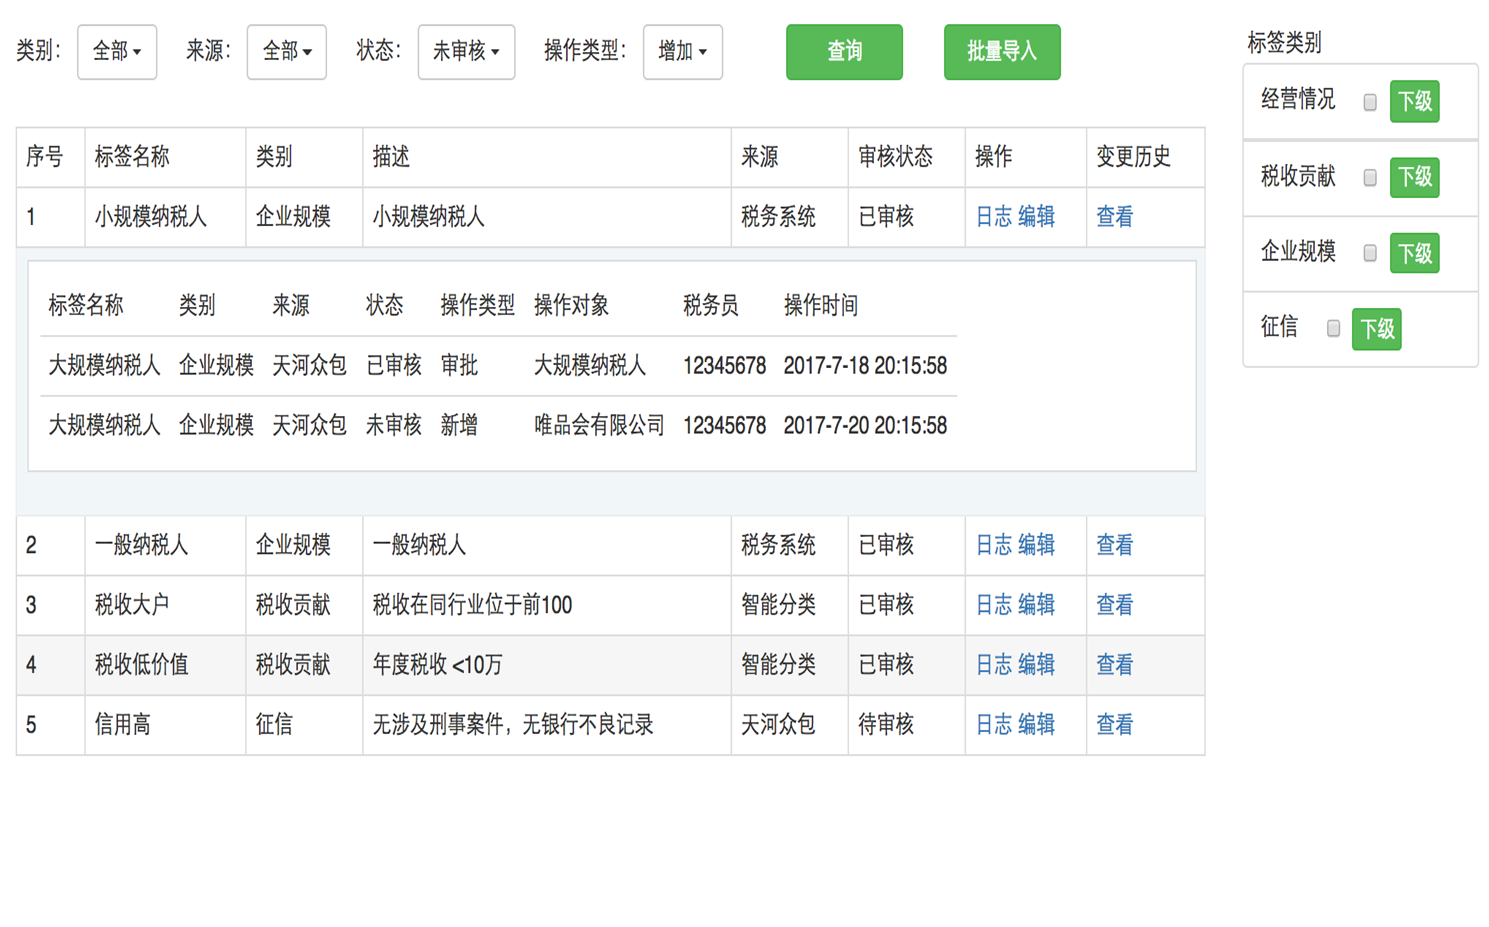
Task: Click 查看 for 税收低价值 change history
Action: [1114, 665]
